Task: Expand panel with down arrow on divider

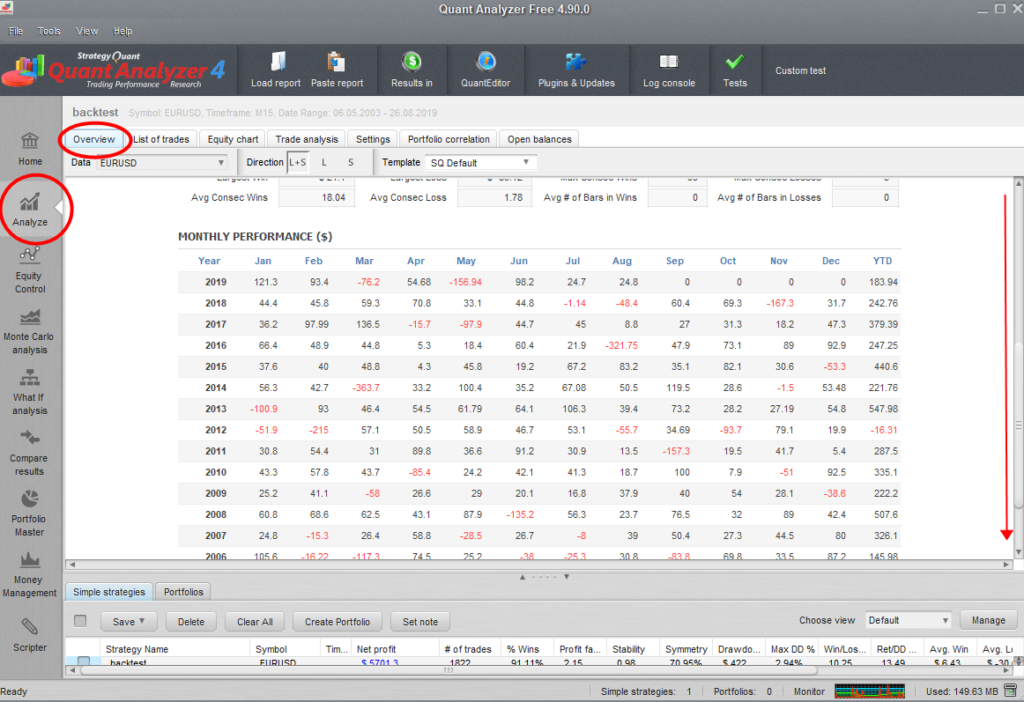Action: click(566, 577)
